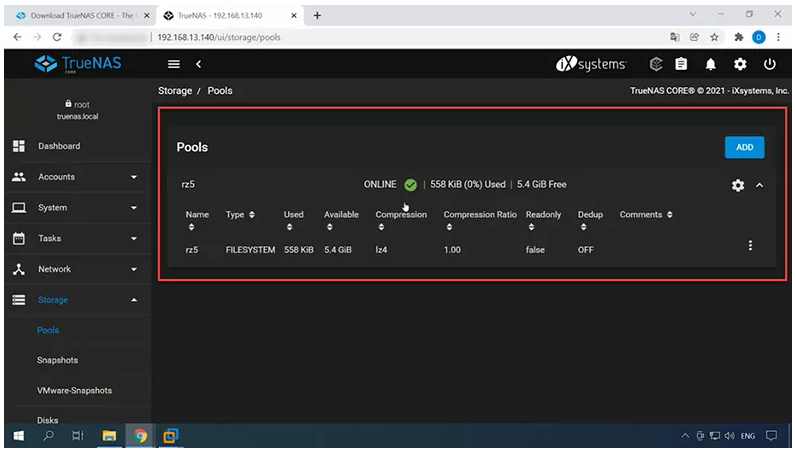This screenshot has height=455, width=796.
Task: Click the address bar URL
Action: (x=219, y=37)
